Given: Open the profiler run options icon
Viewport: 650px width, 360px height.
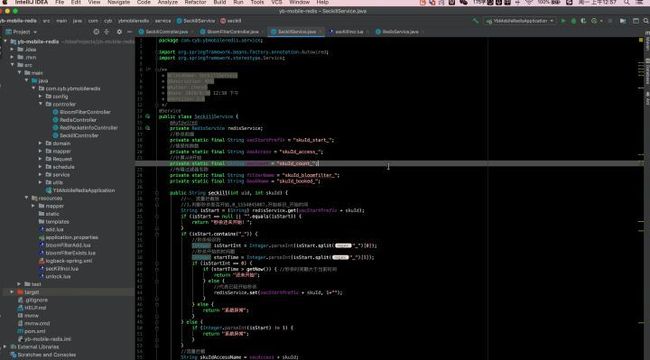Looking at the screenshot, I should coord(595,21).
